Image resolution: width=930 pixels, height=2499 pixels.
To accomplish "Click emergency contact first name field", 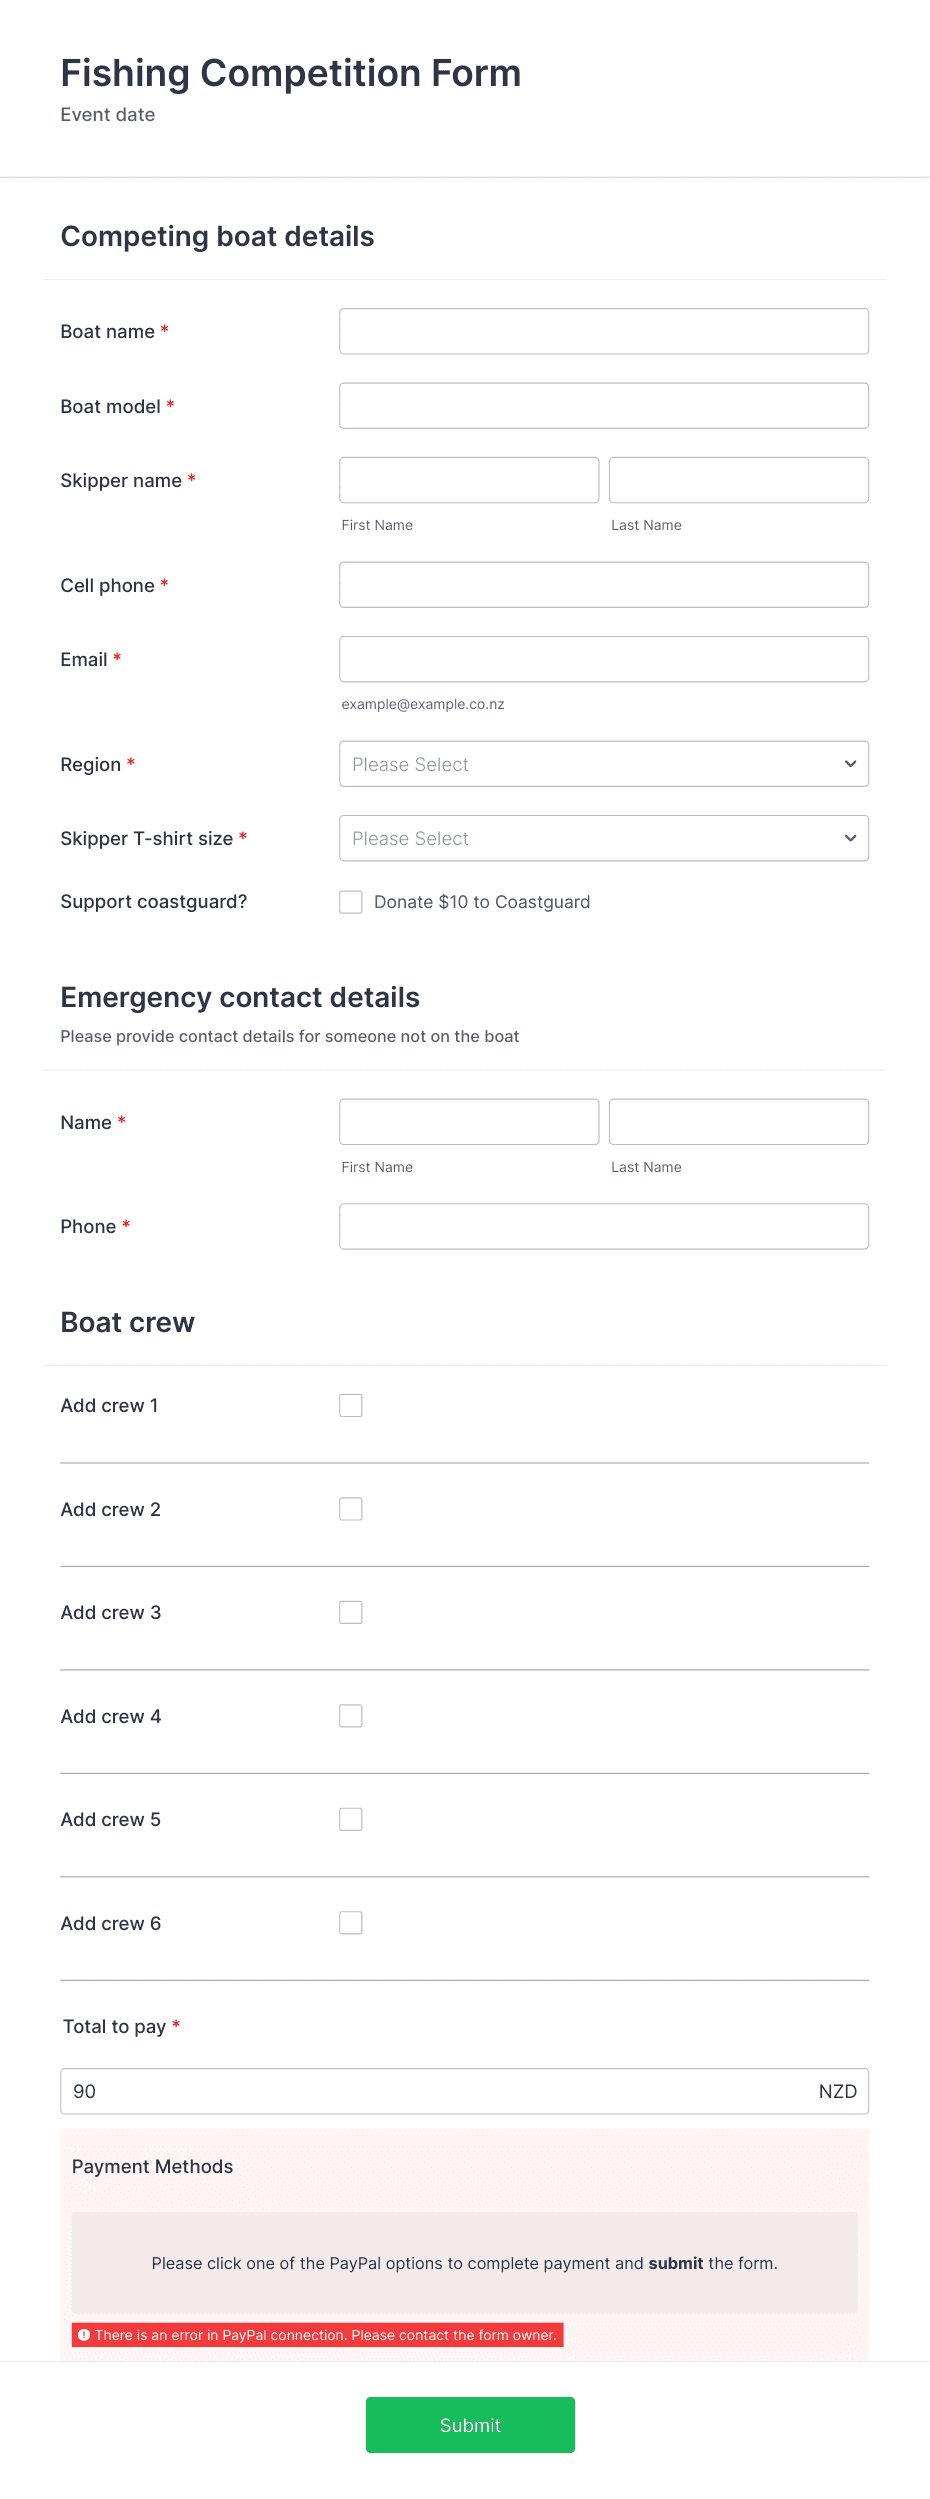I will 469,1122.
